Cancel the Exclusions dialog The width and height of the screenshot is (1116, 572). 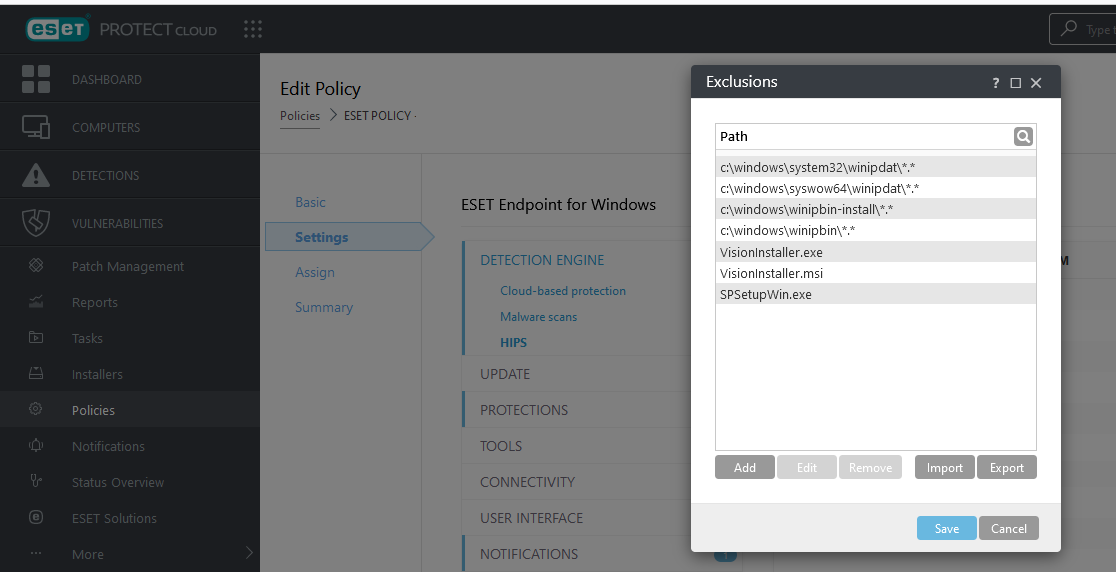(1009, 528)
